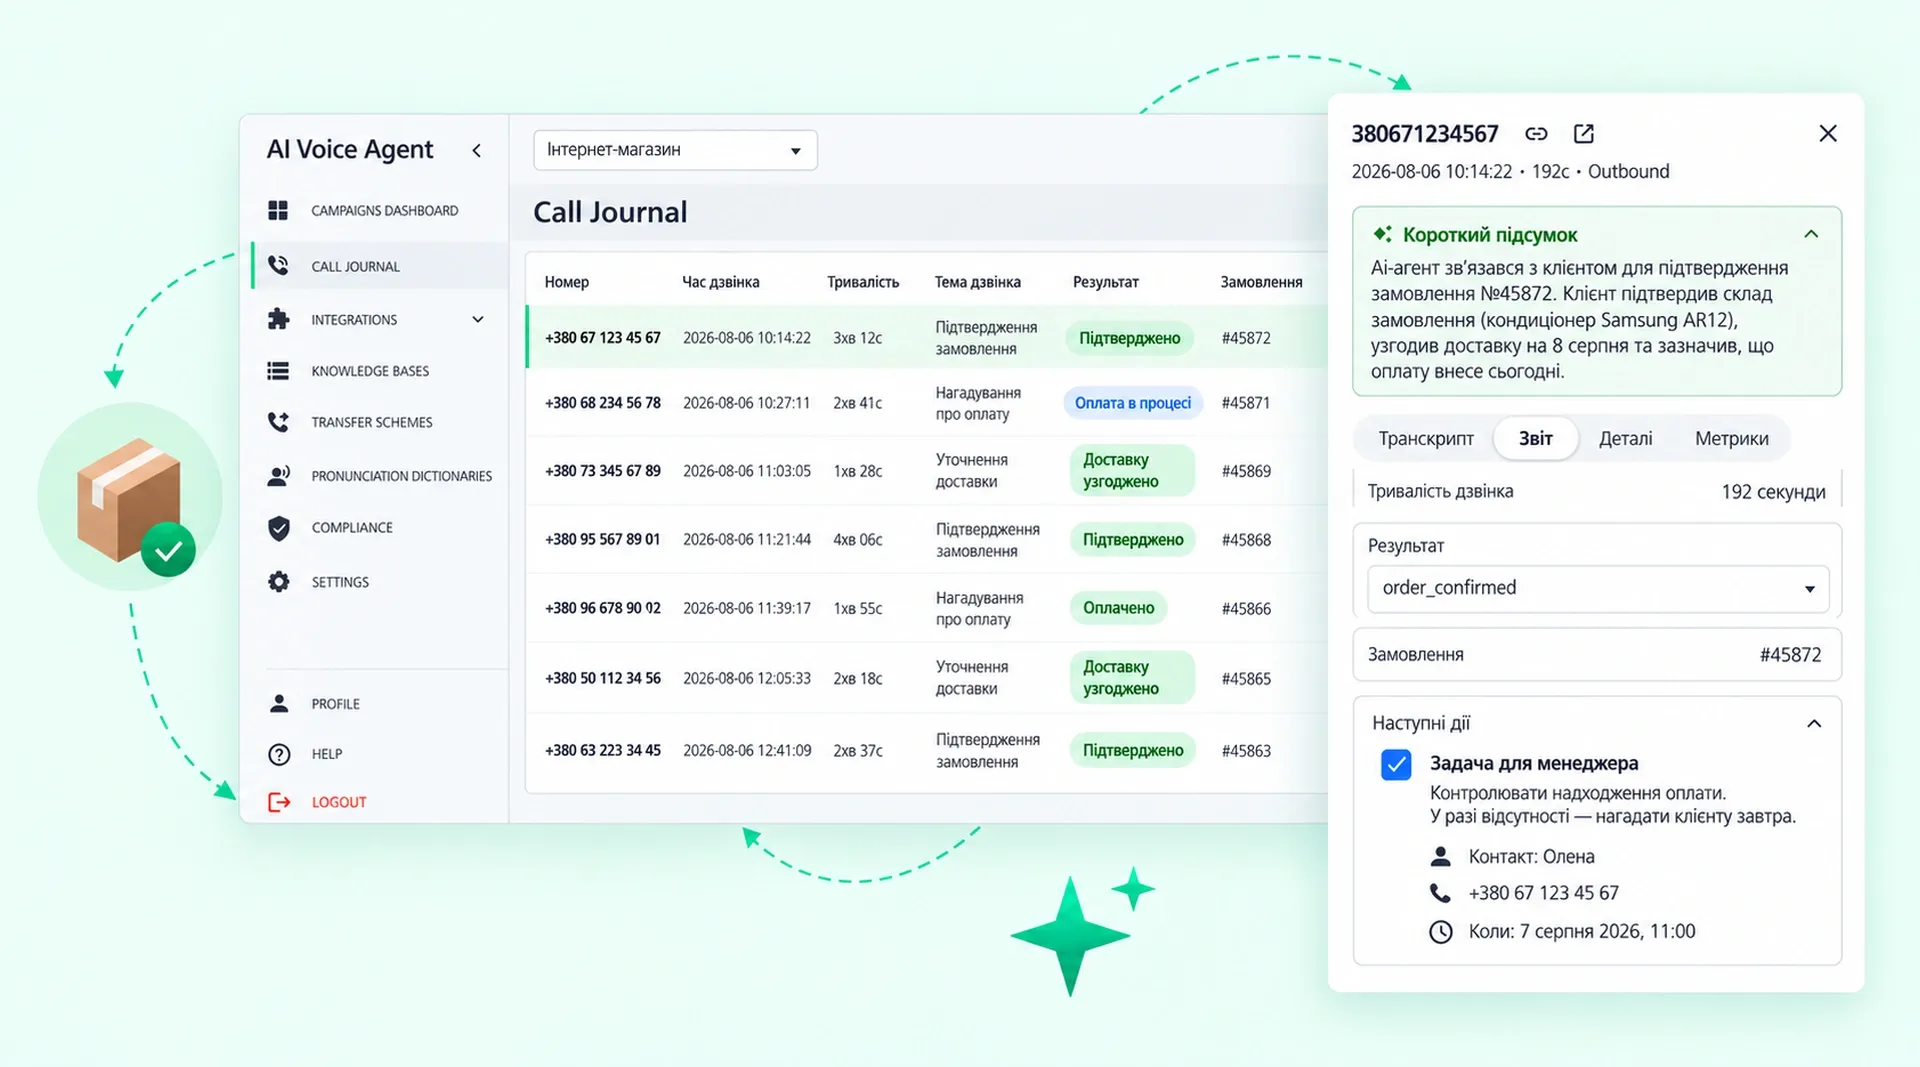Open the Help question mark icon
Viewport: 1920px width, 1067px height.
[279, 754]
